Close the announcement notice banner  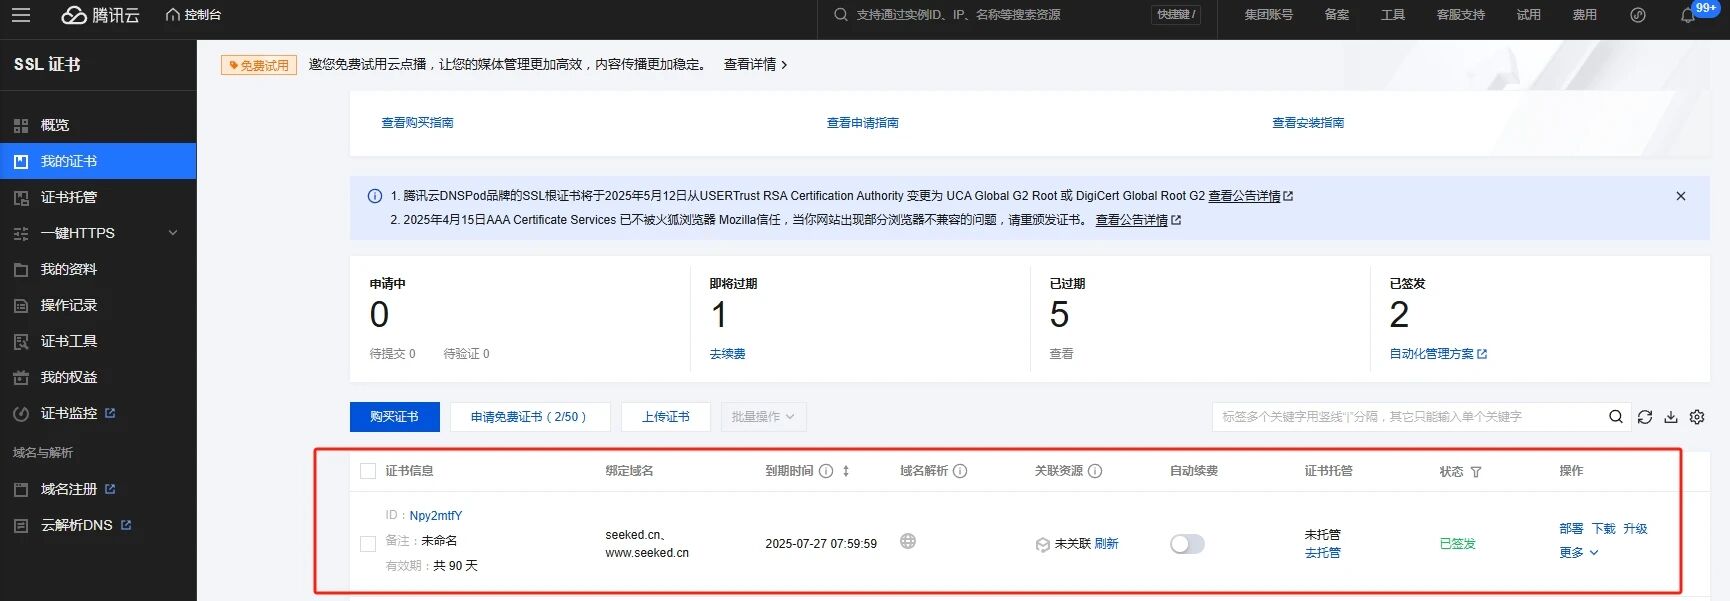pyautogui.click(x=1681, y=196)
